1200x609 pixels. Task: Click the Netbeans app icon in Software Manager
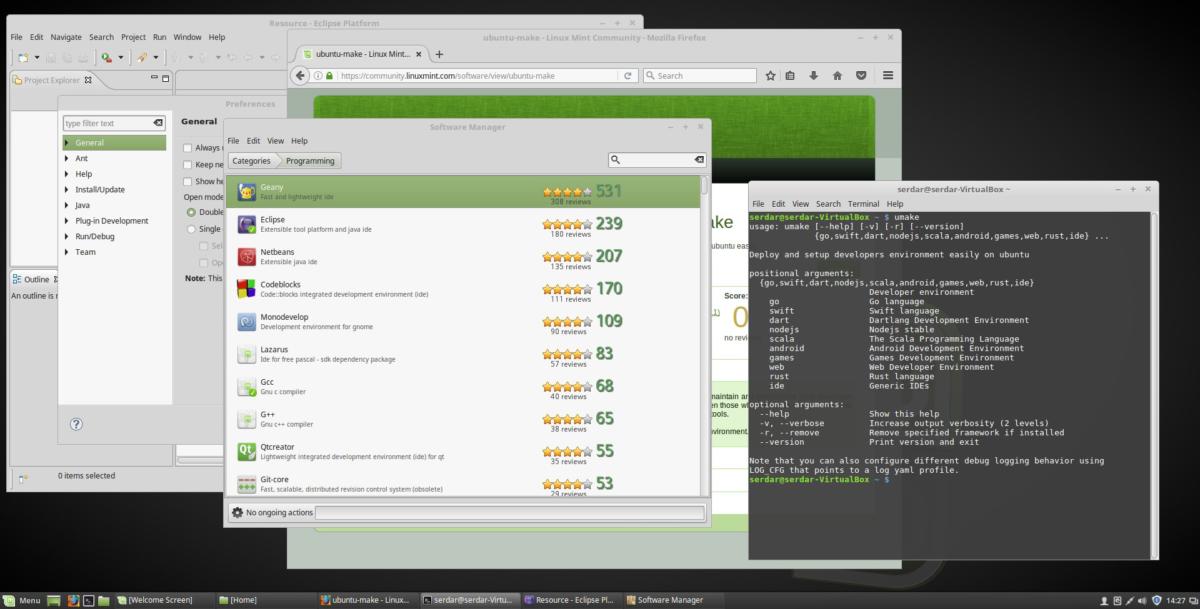pos(247,257)
